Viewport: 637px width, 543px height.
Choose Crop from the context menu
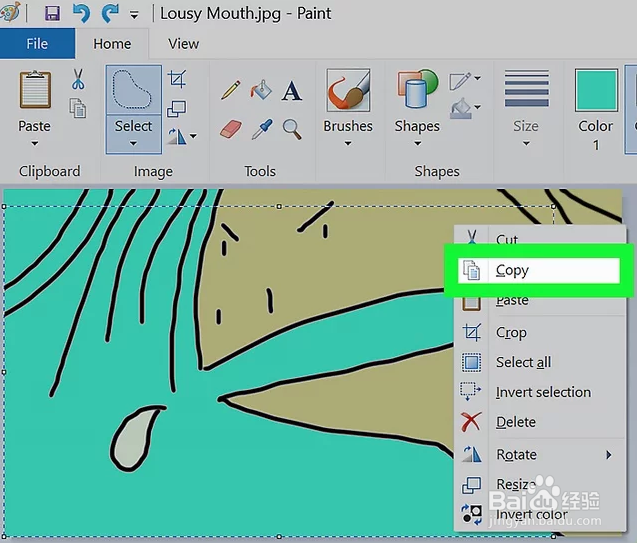tap(540, 333)
